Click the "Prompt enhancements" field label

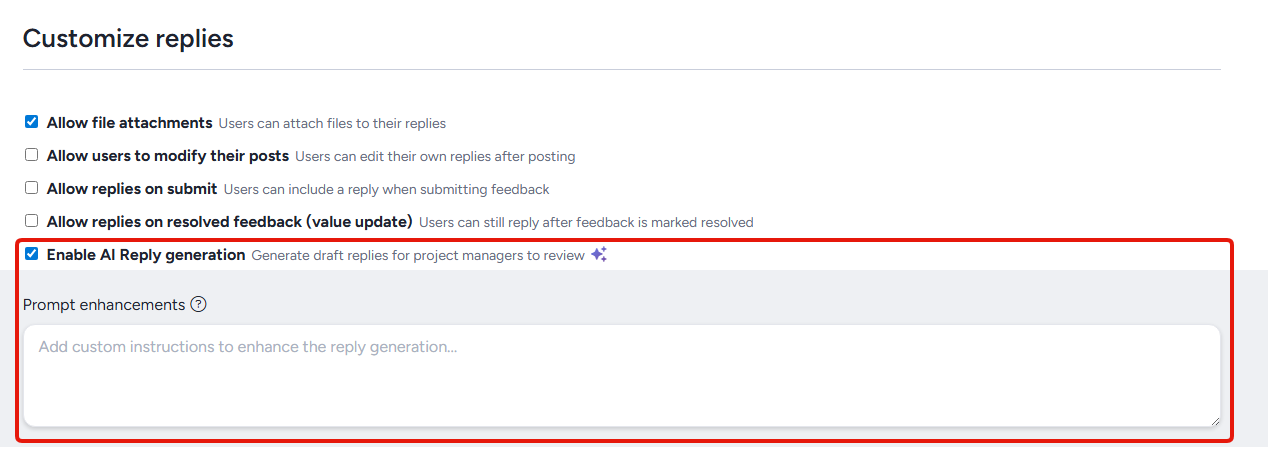(104, 305)
